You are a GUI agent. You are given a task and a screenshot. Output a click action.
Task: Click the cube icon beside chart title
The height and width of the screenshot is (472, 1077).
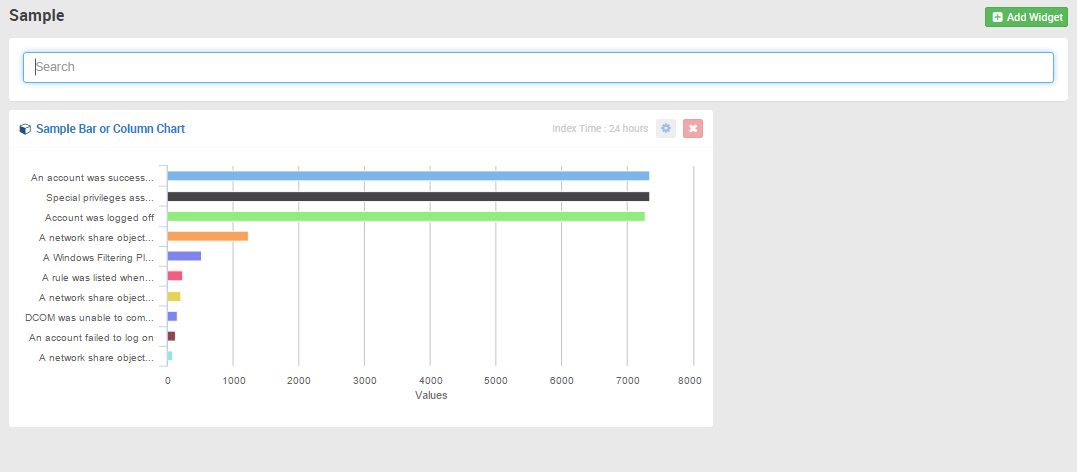(25, 129)
